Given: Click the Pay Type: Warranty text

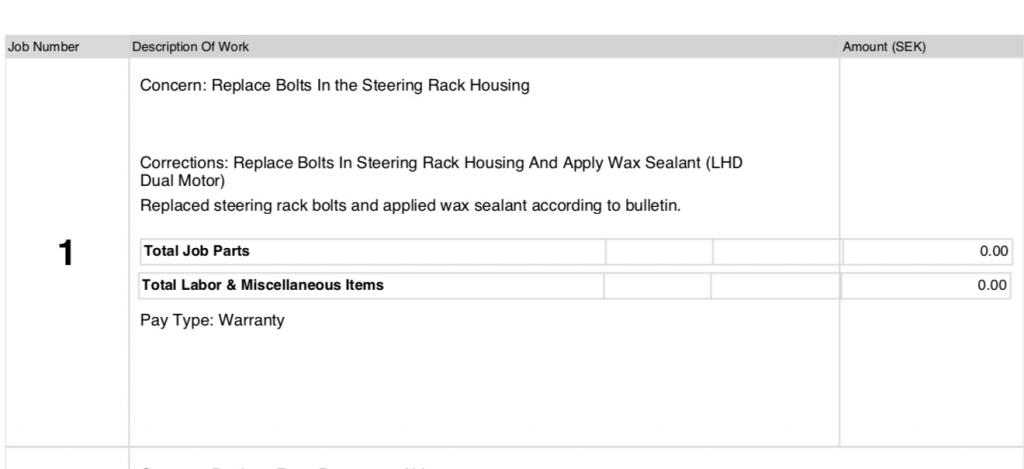Looking at the screenshot, I should tap(212, 321).
